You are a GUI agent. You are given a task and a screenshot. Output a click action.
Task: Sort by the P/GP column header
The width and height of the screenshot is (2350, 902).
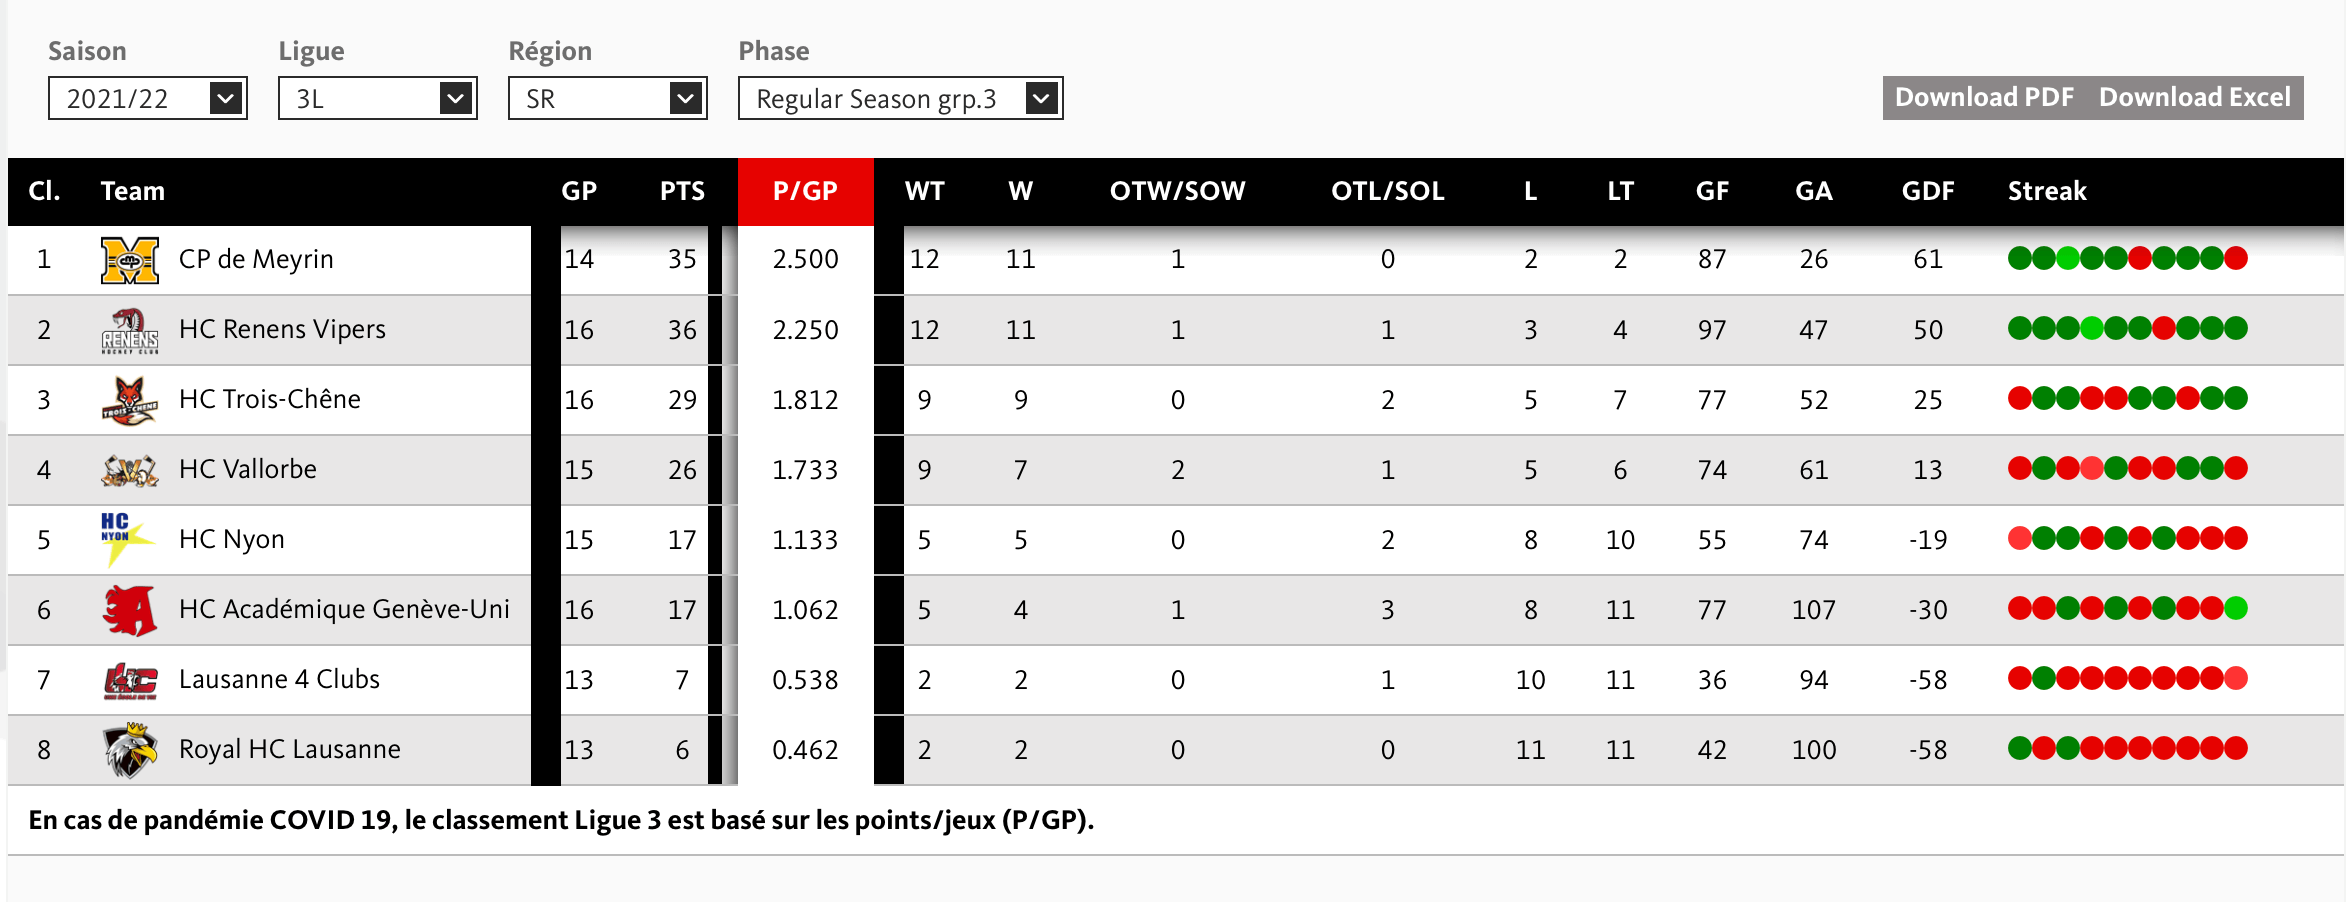coord(805,191)
